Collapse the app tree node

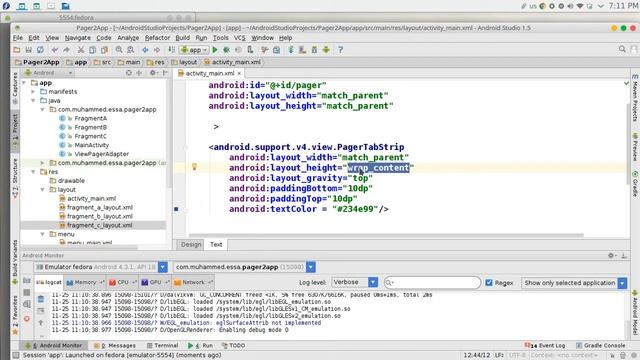click(x=24, y=83)
